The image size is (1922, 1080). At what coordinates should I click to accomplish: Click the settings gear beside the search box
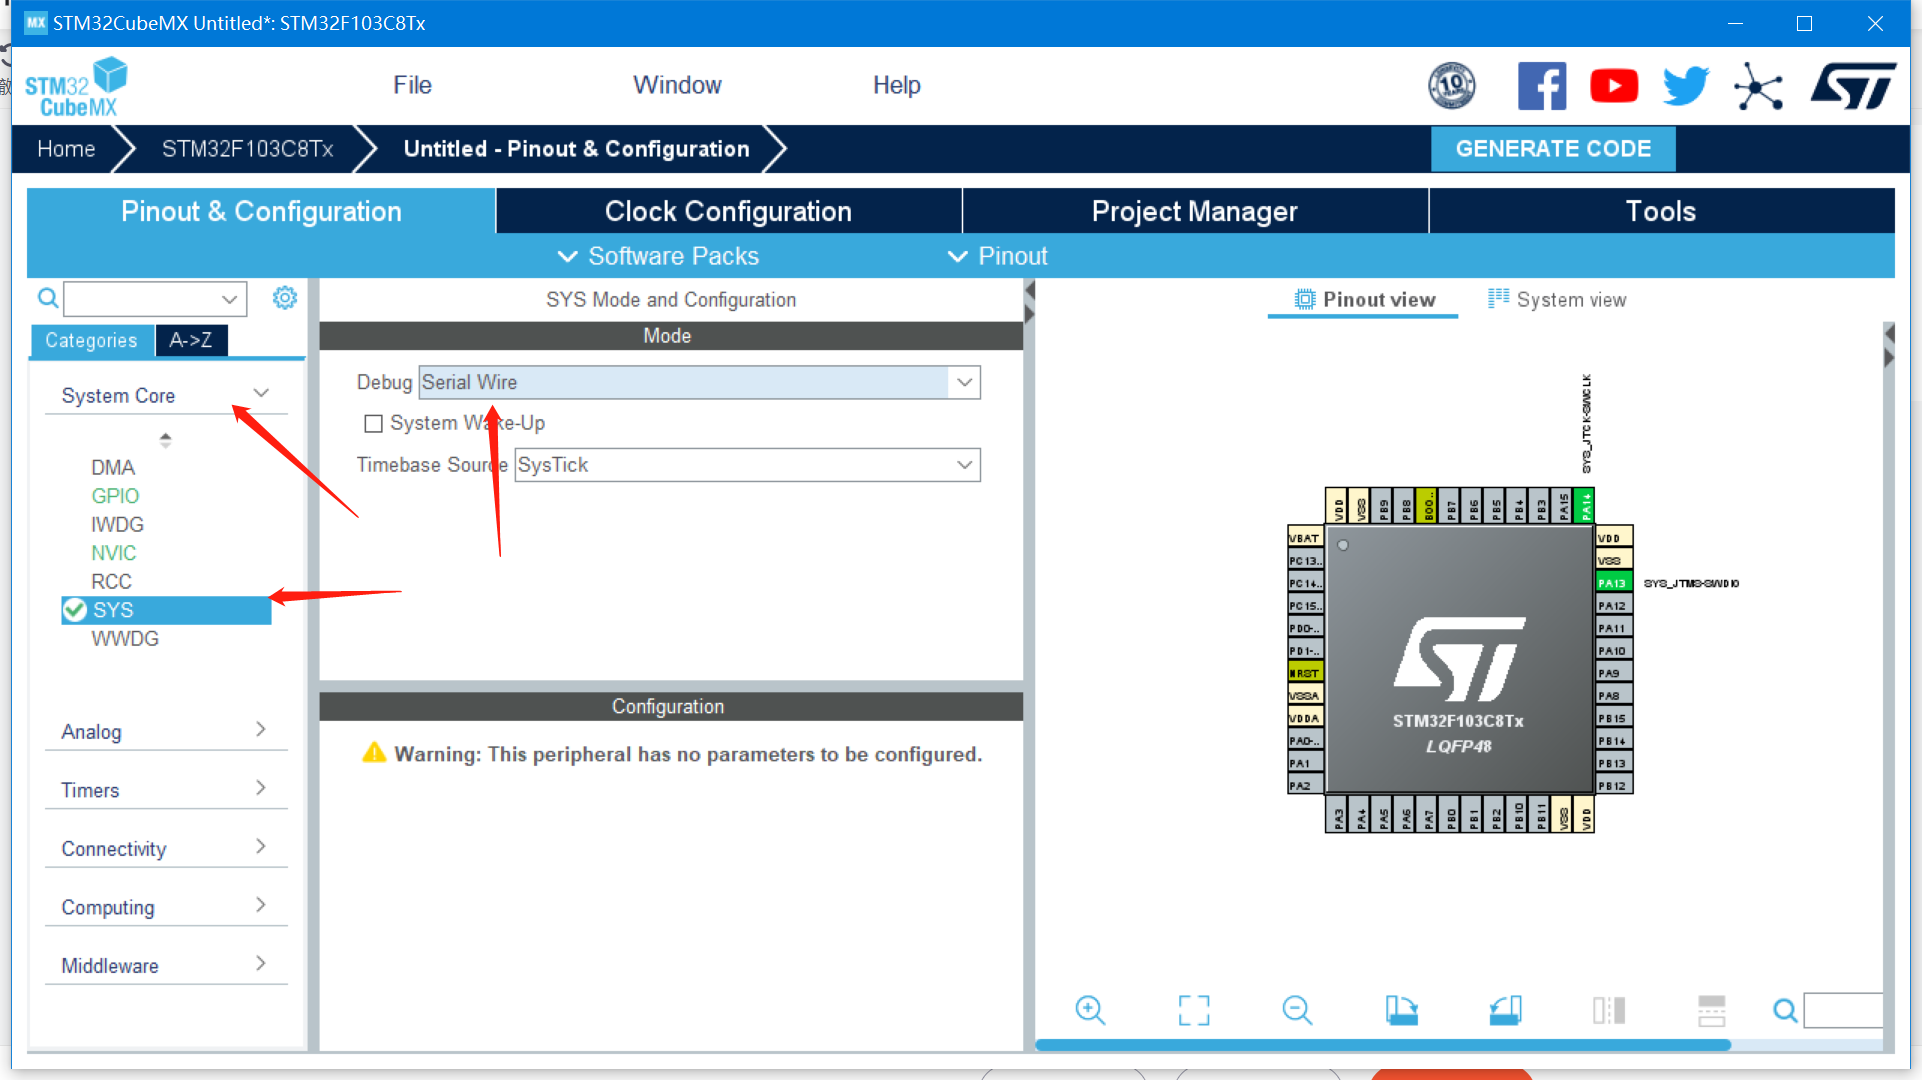[x=285, y=297]
